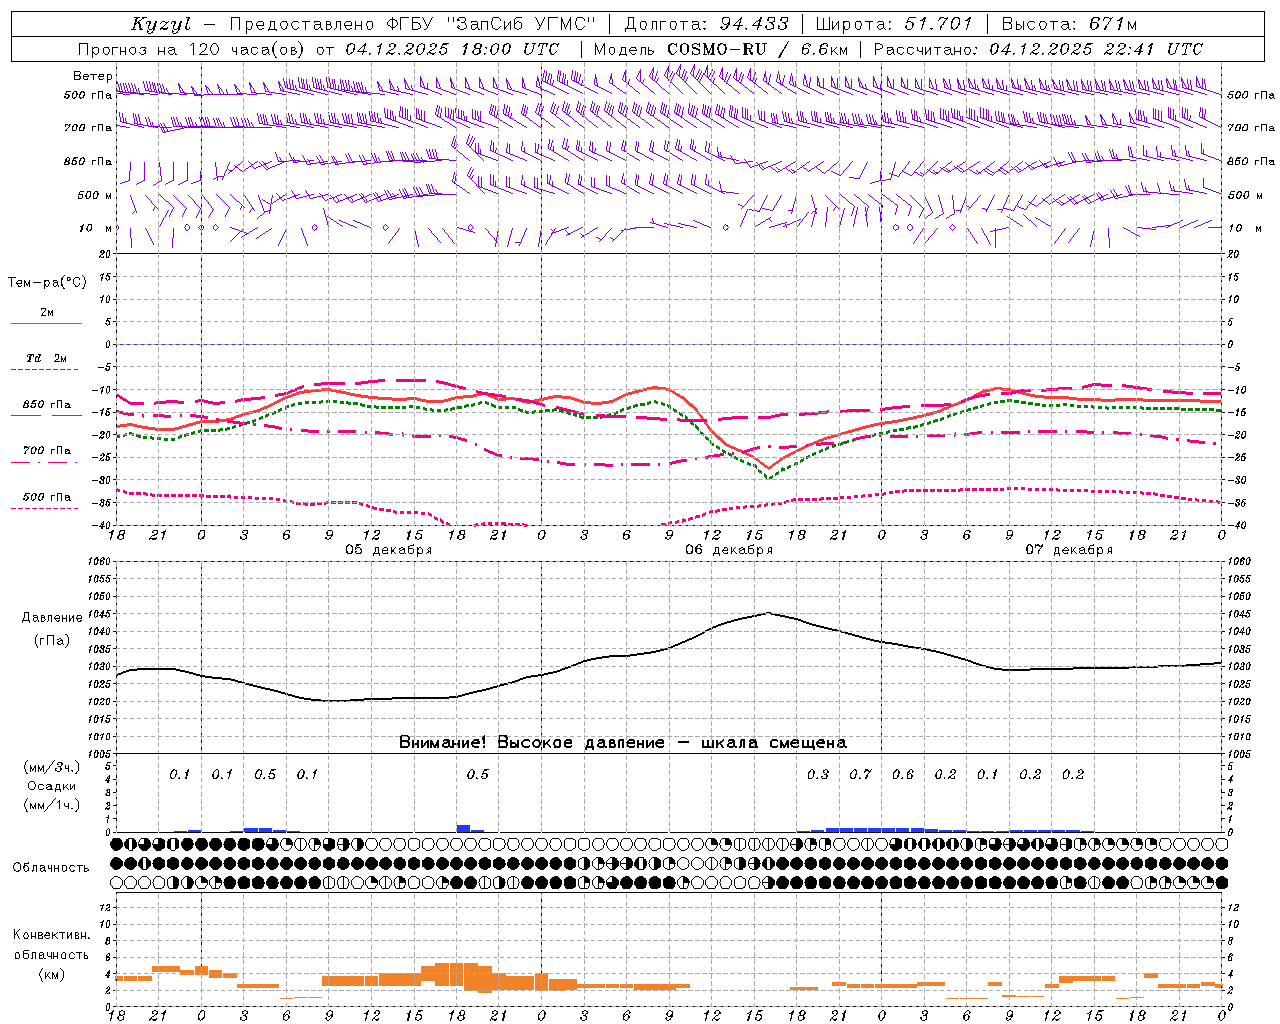Click the station name "Kyzyl" in header
Screen dimensions: 1280x1024
pos(161,24)
